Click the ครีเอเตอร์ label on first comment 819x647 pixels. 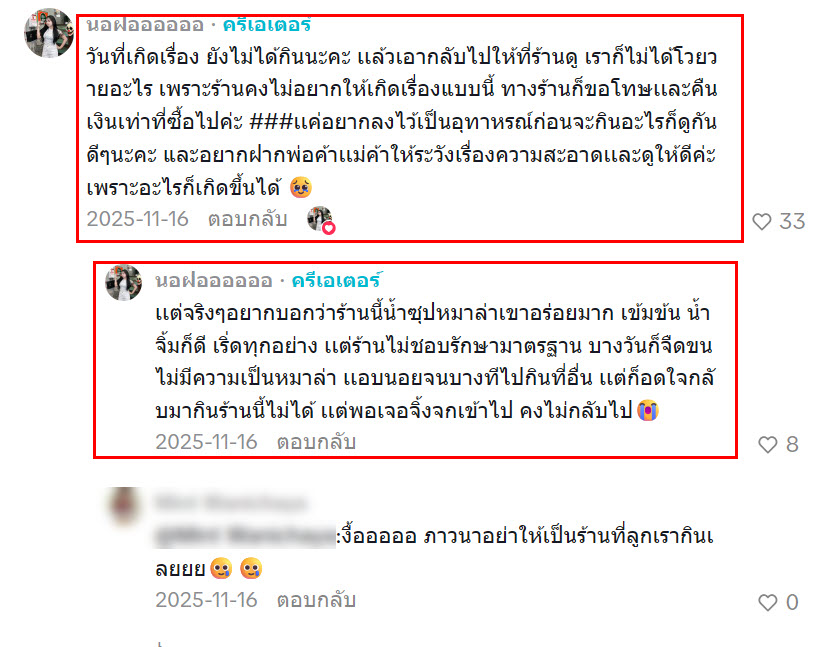(267, 25)
